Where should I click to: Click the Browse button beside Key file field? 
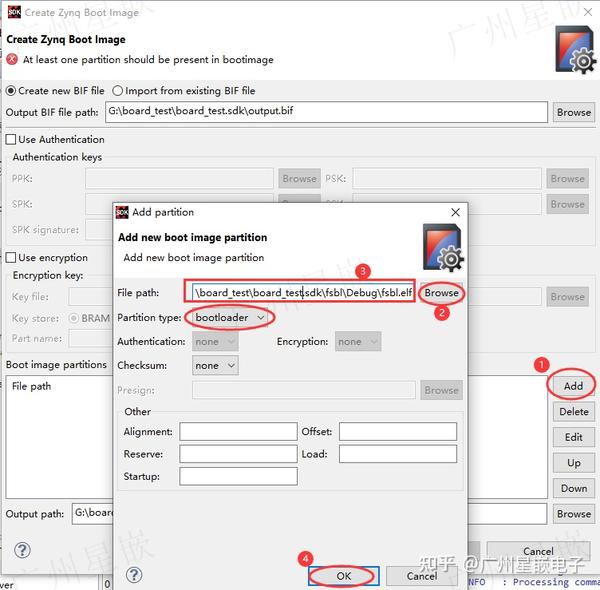(567, 297)
